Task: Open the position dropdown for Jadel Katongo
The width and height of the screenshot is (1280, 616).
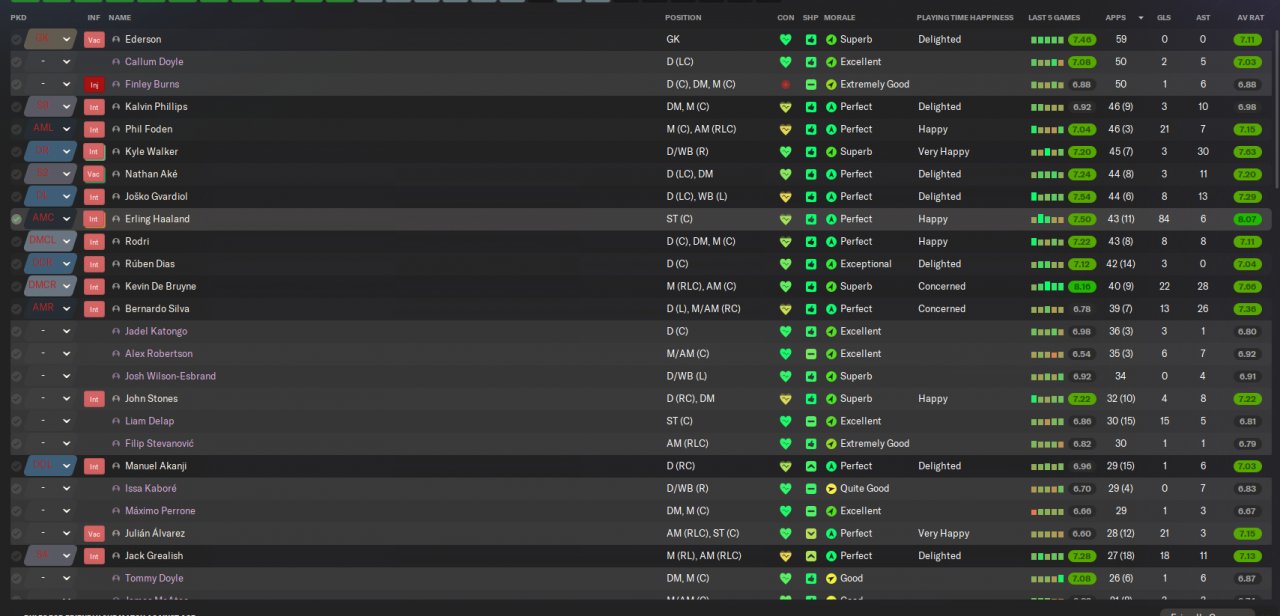Action: click(x=51, y=332)
